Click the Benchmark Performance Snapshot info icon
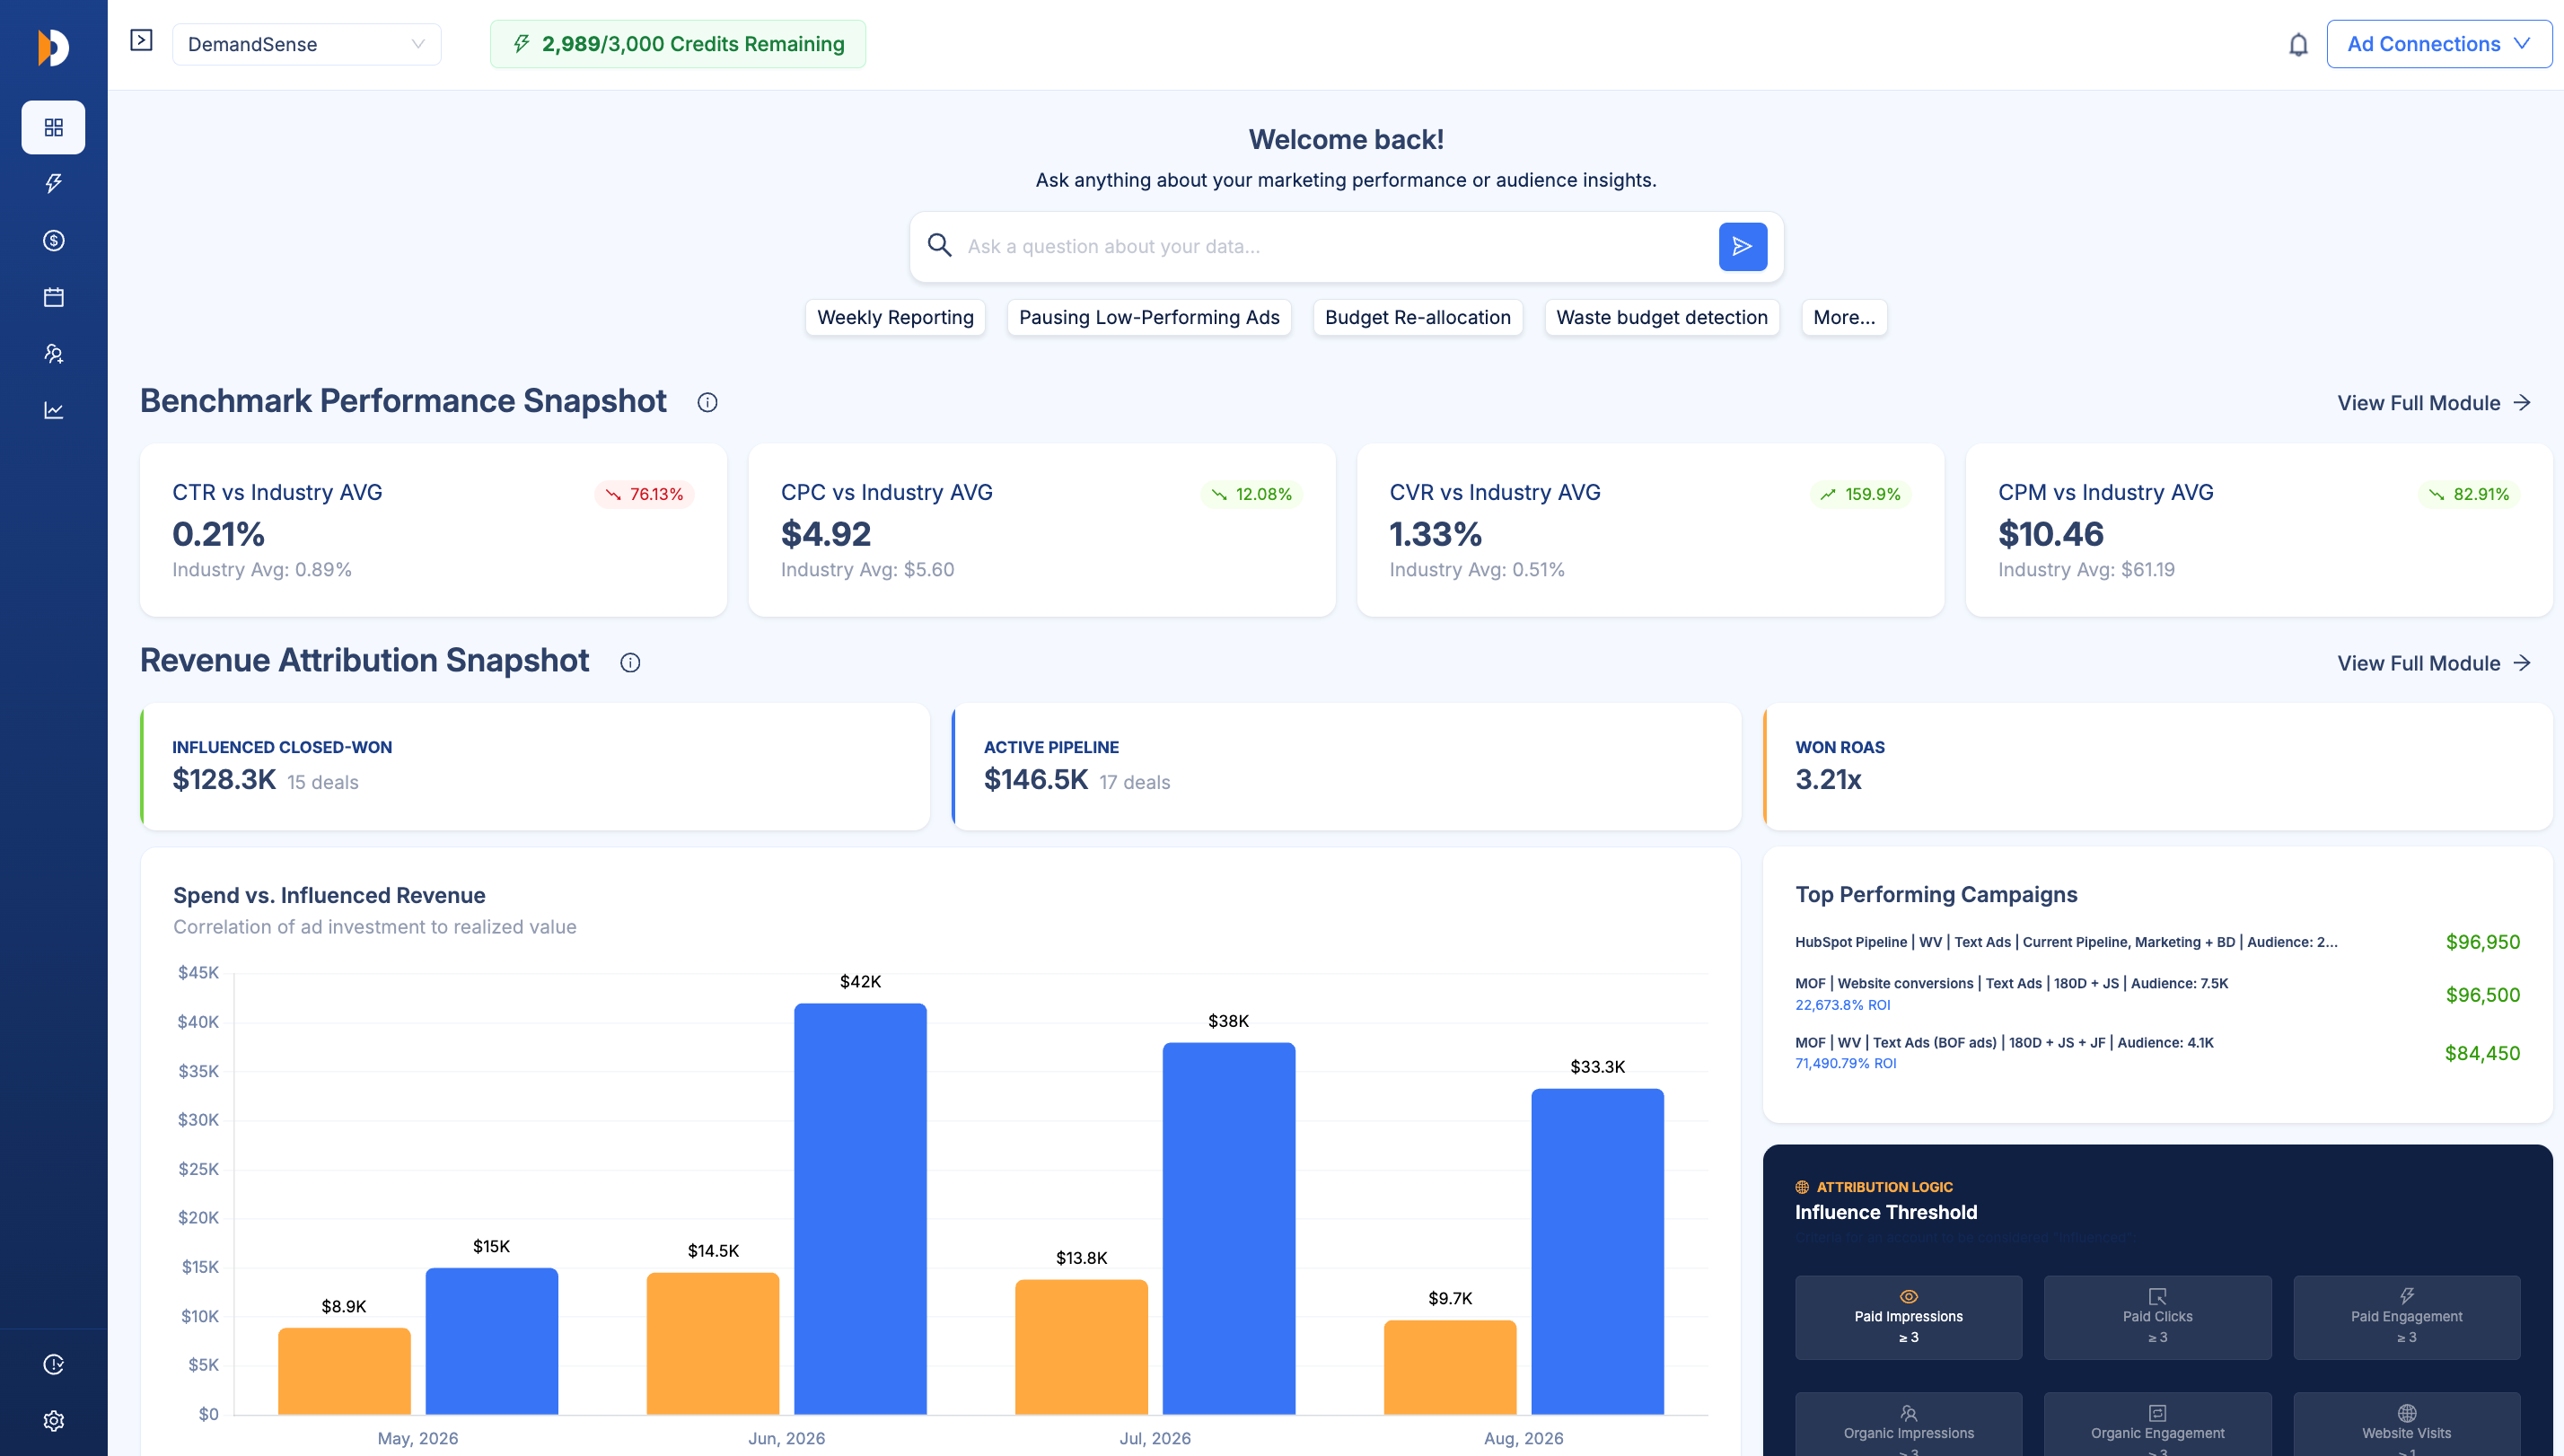 [x=707, y=402]
